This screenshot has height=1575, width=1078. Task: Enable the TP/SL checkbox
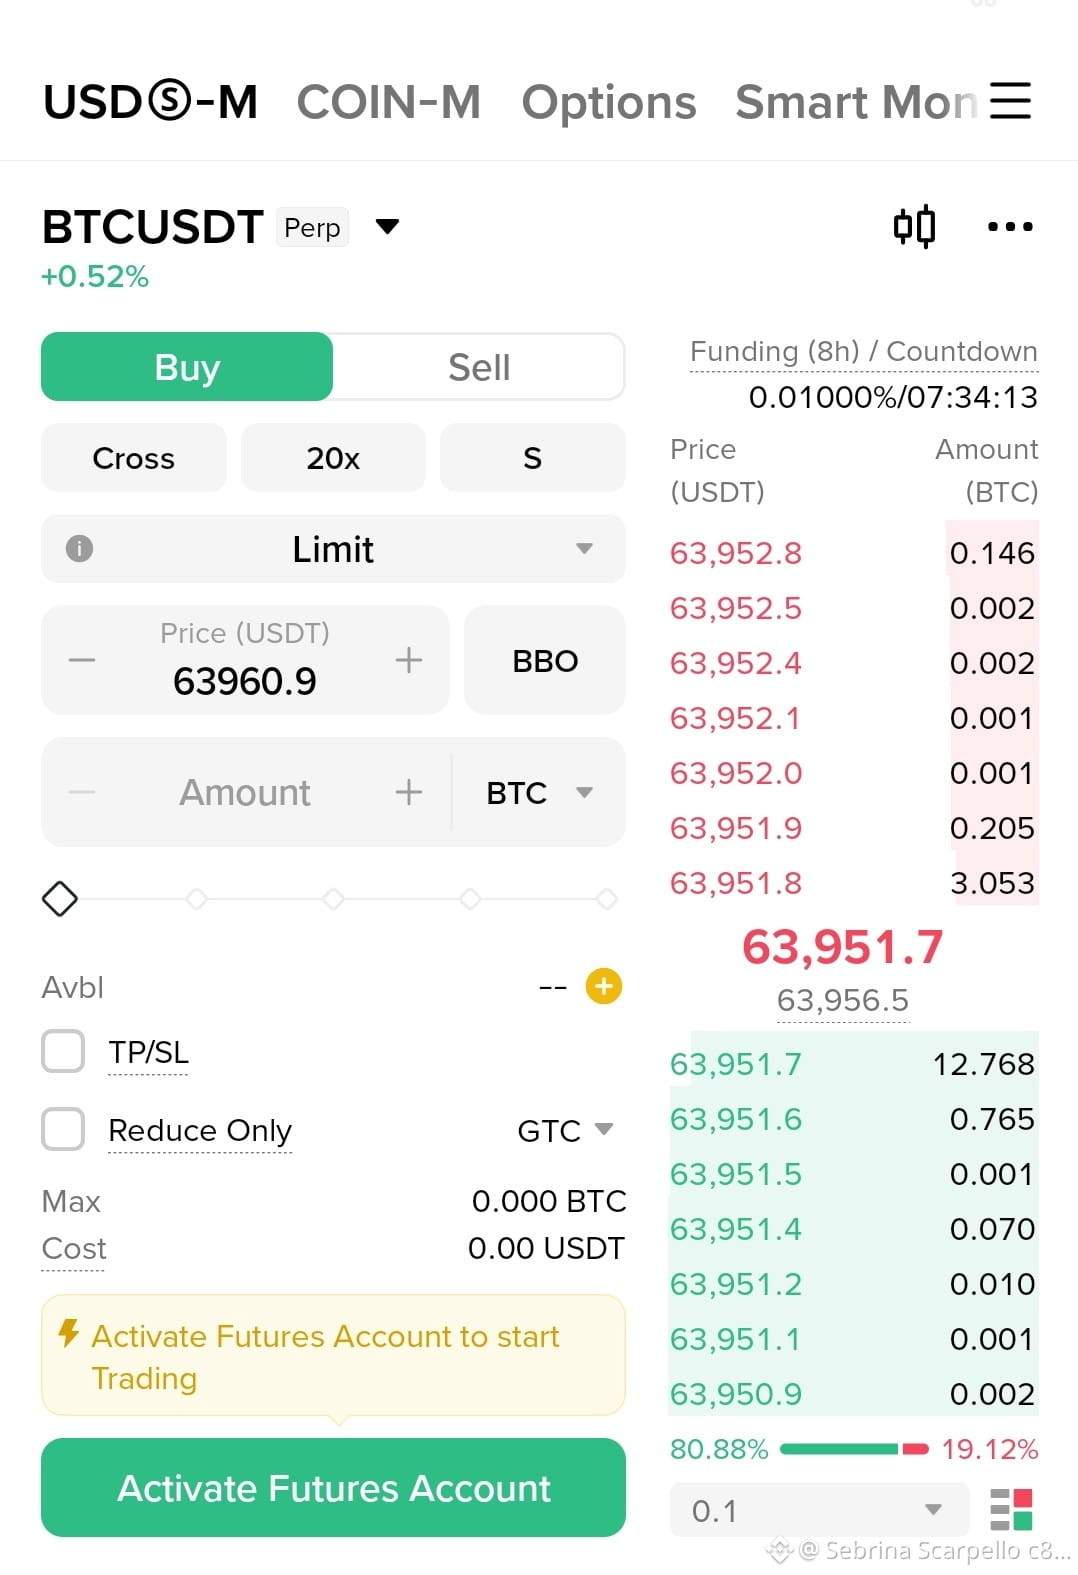point(63,1052)
